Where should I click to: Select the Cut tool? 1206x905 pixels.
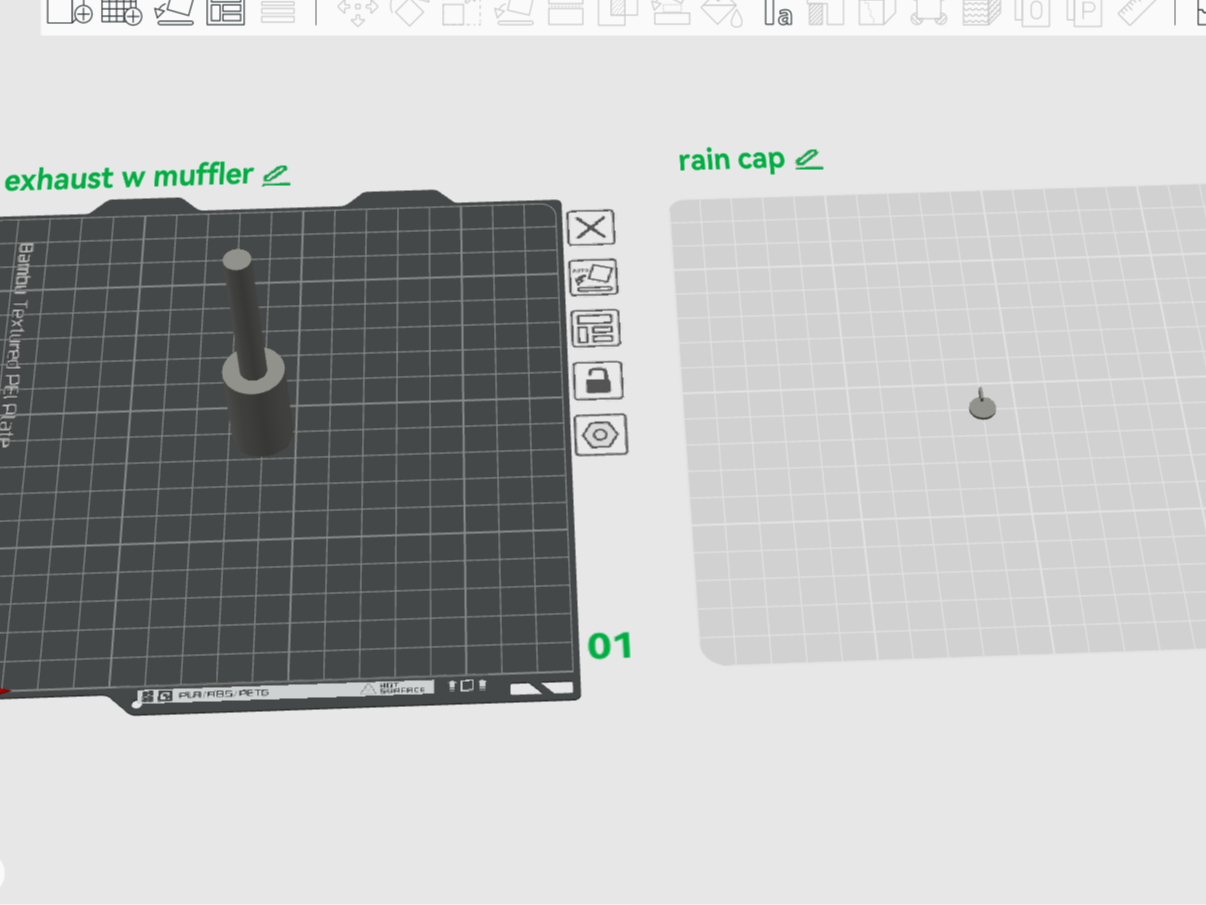pyautogui.click(x=566, y=11)
